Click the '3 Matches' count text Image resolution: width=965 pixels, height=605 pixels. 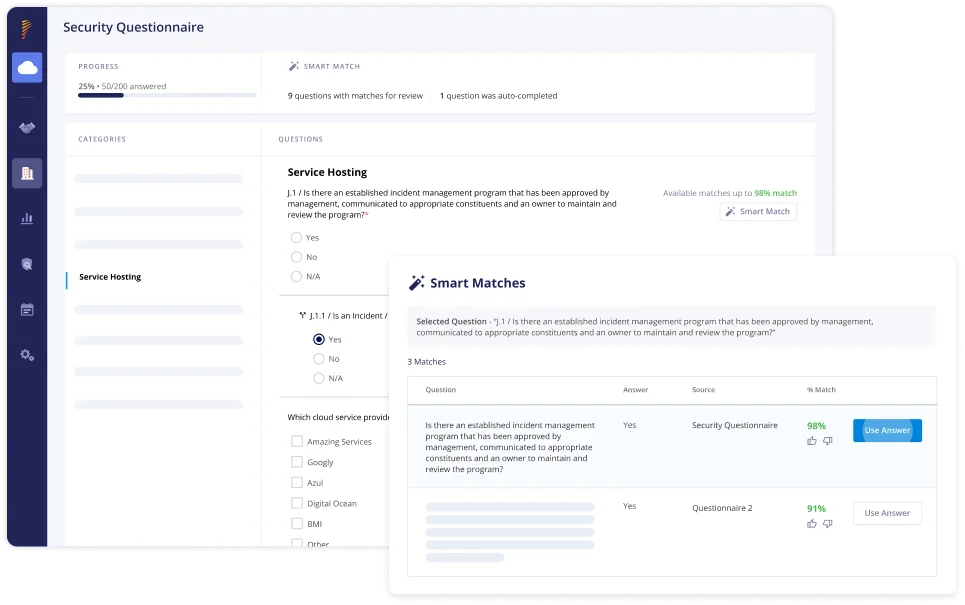[x=426, y=362]
